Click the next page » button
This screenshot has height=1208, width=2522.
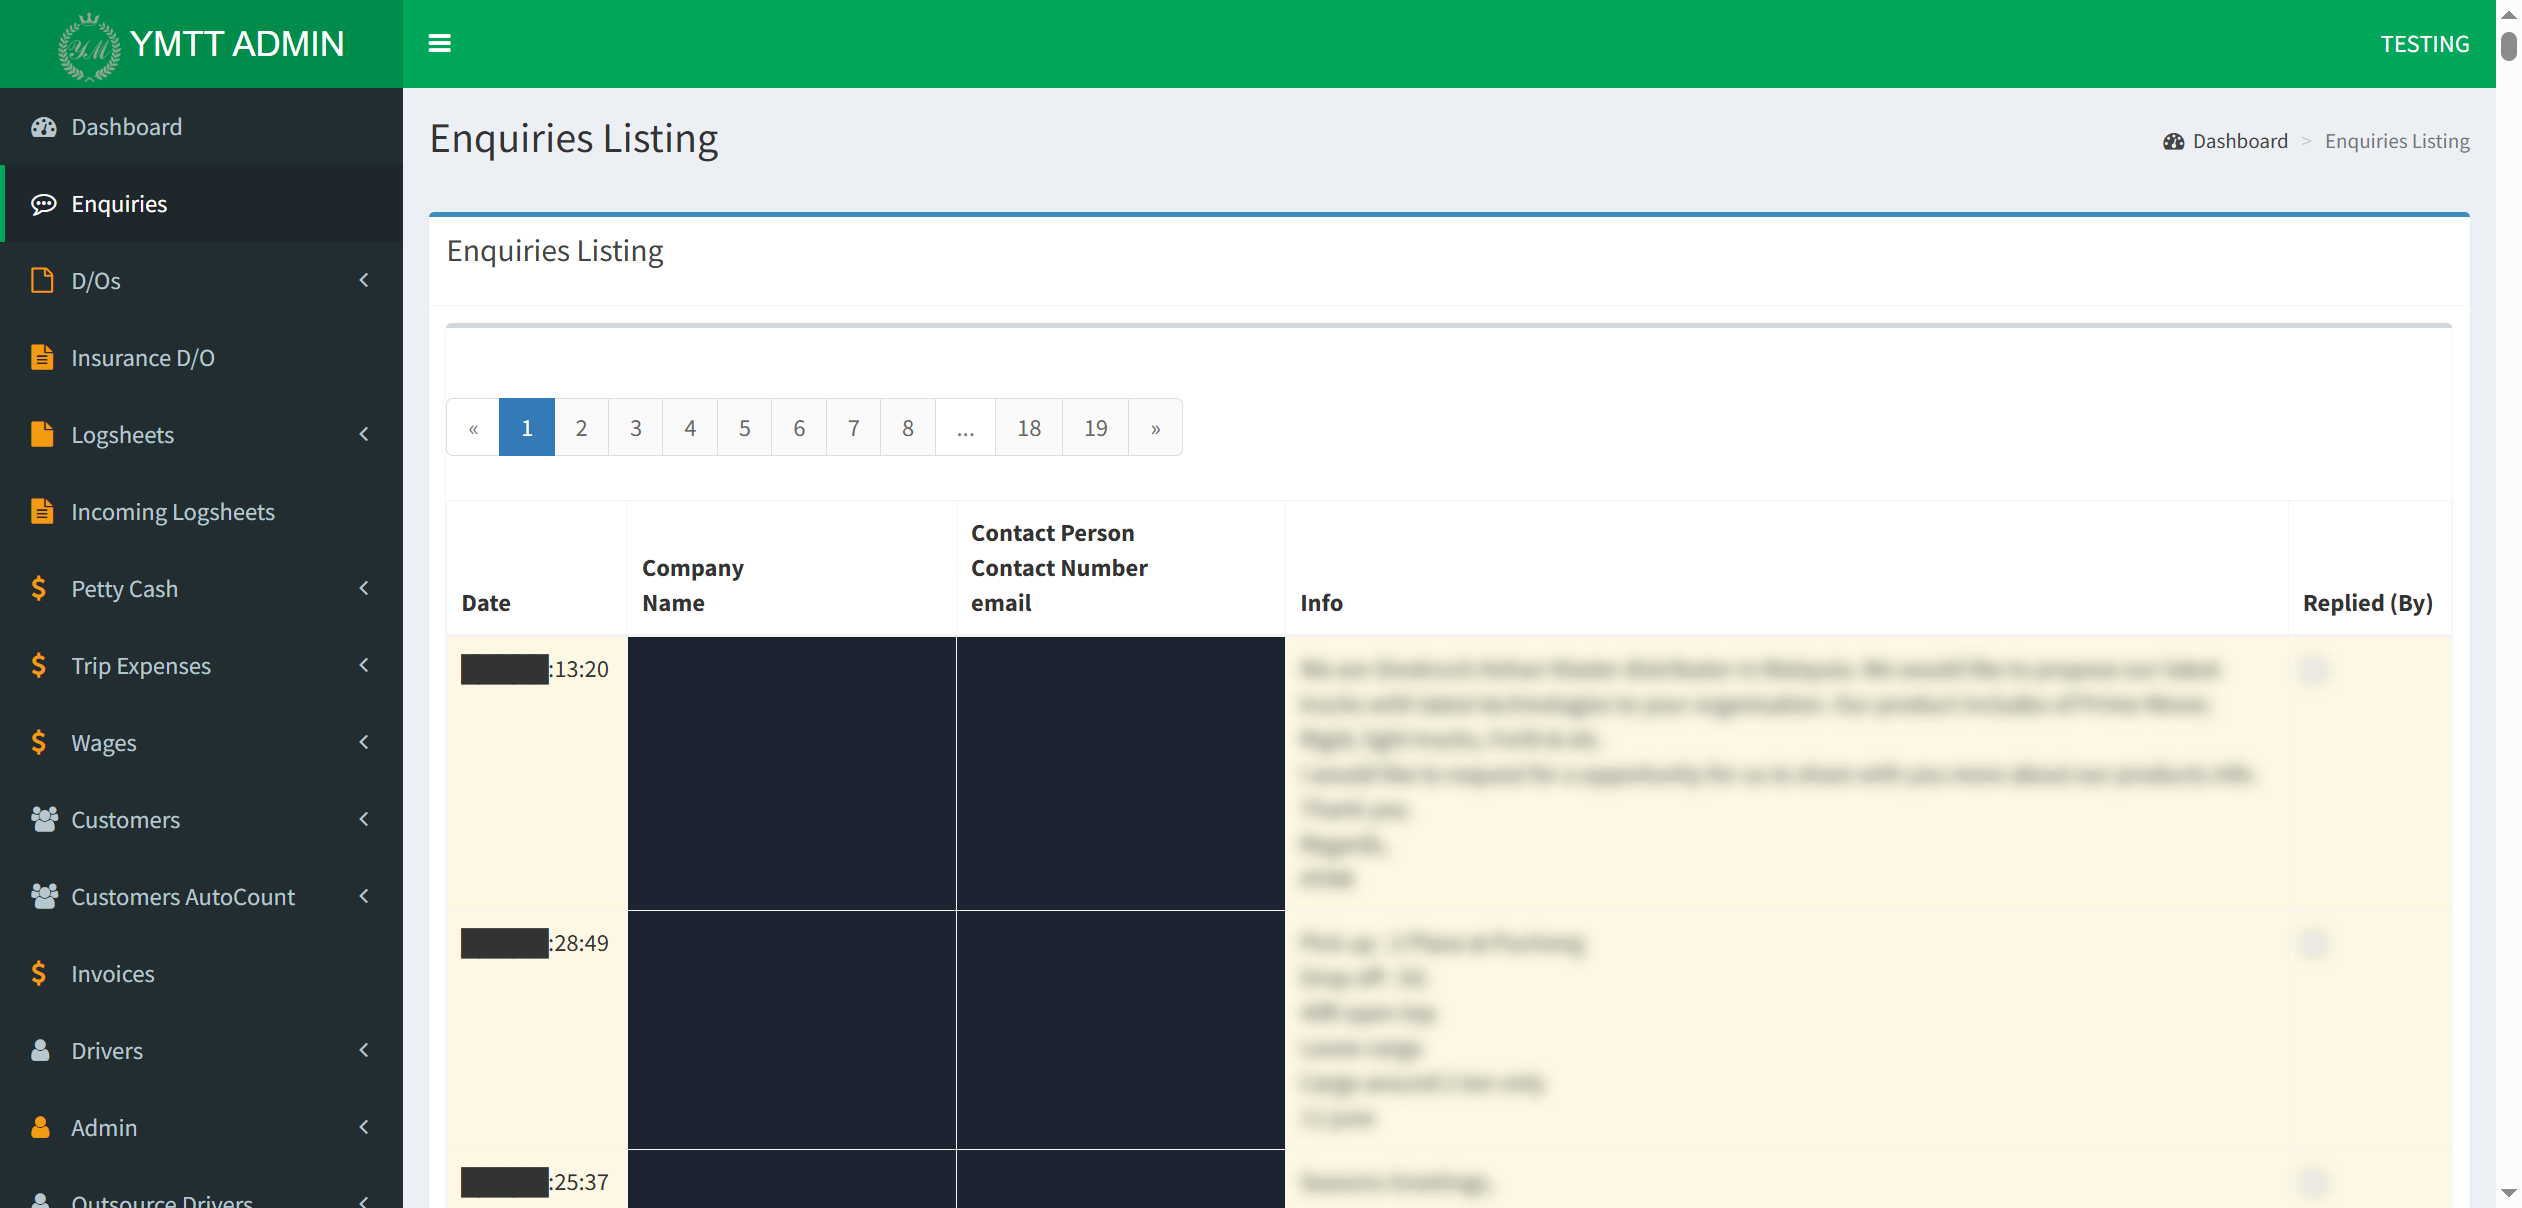pyautogui.click(x=1155, y=428)
